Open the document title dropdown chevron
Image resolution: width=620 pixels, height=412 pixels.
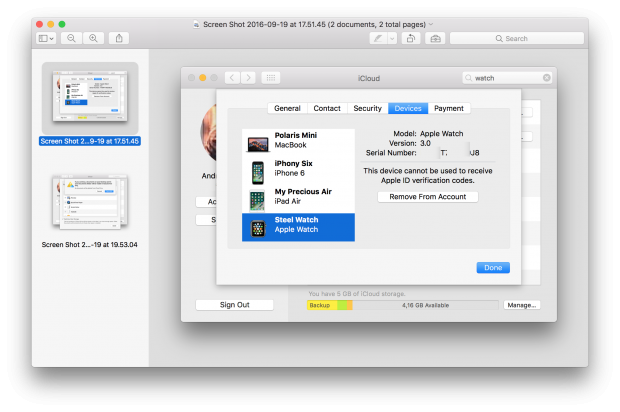(431, 23)
